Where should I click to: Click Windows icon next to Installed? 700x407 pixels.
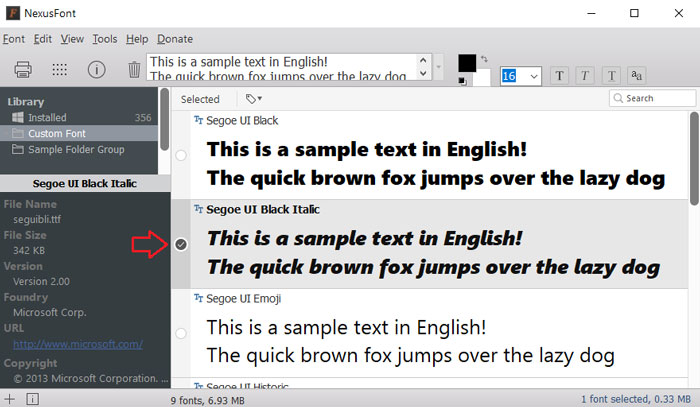18,117
